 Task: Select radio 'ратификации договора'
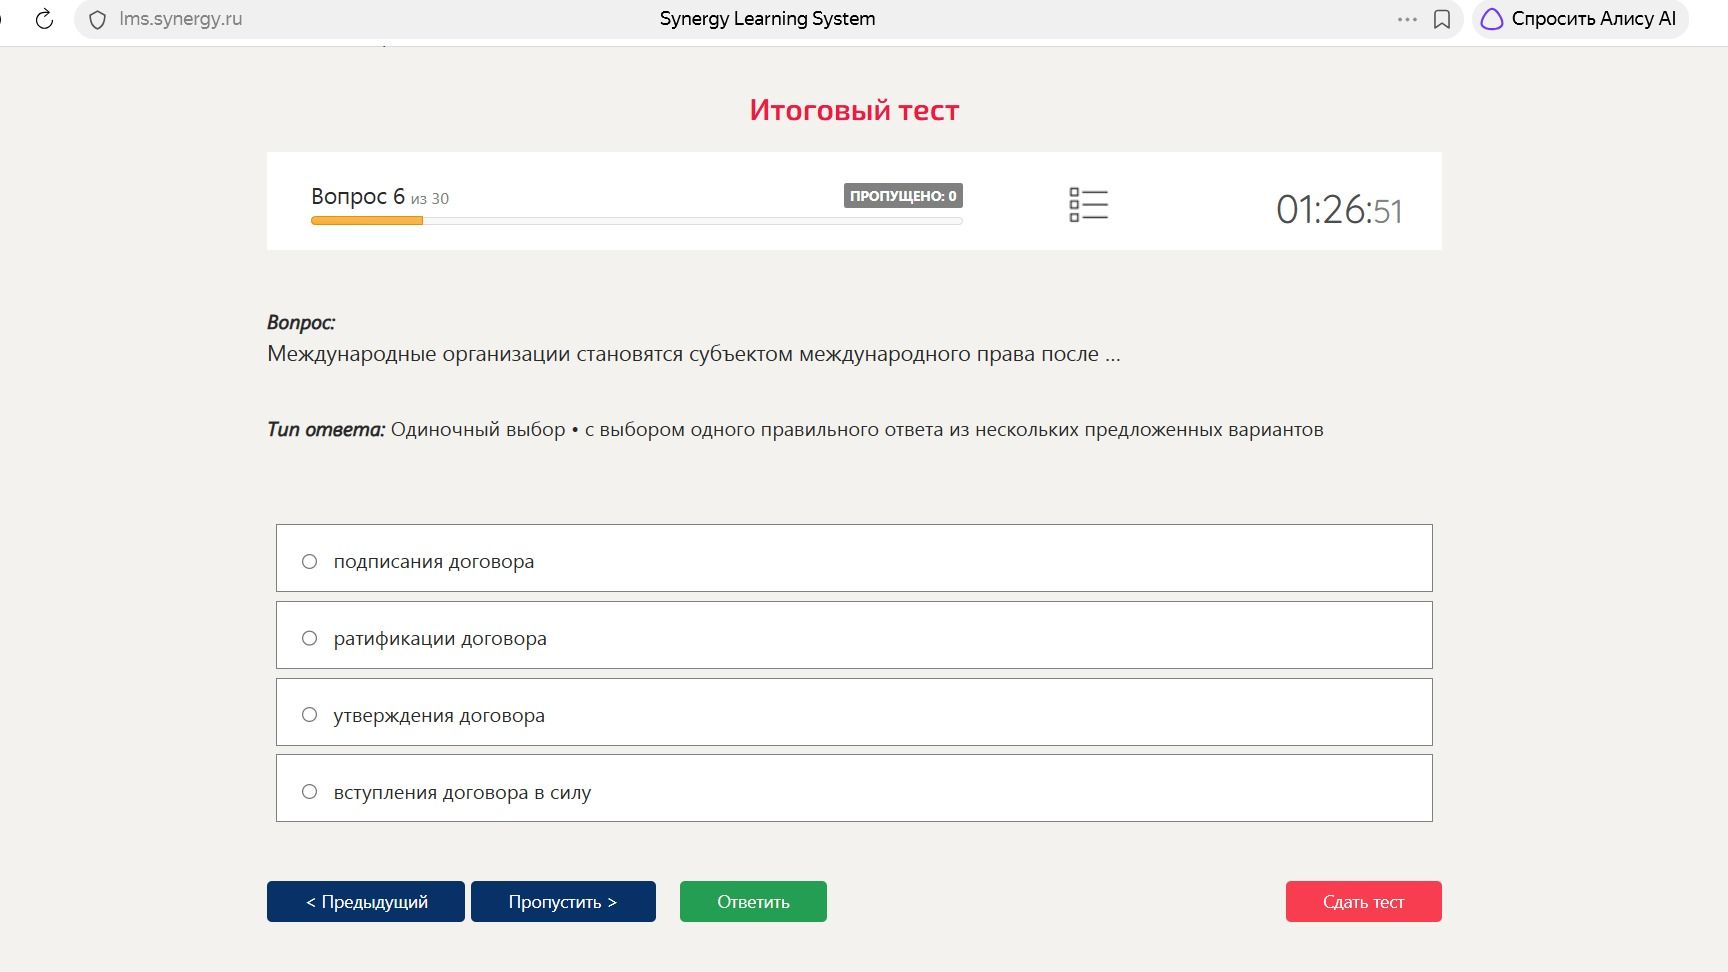[309, 638]
